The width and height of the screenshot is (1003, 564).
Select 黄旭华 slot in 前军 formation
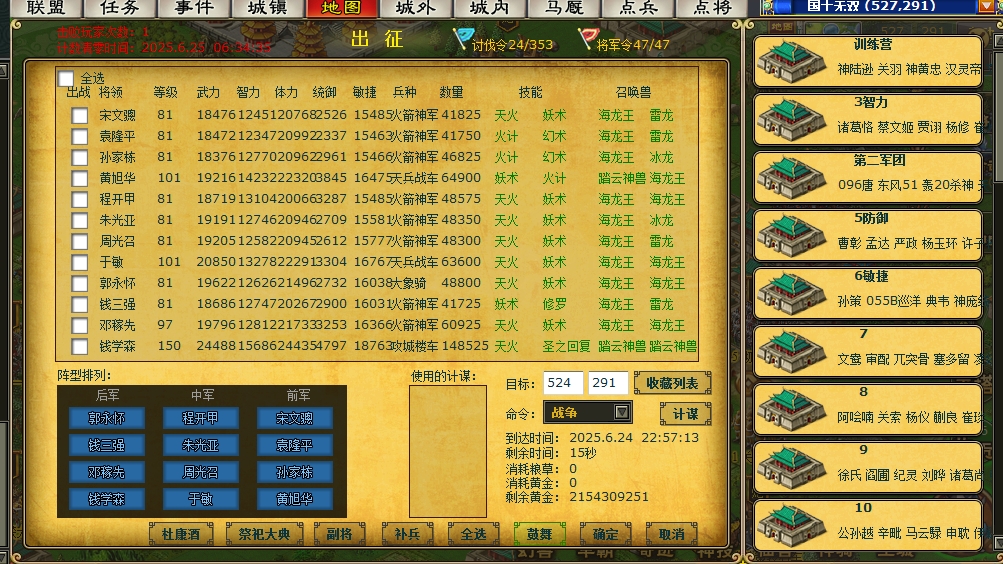295,499
